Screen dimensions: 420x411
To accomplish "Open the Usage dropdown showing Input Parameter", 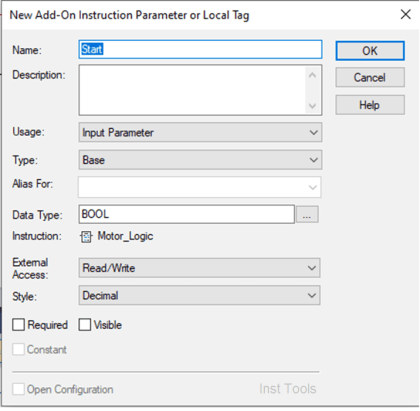I will [x=200, y=132].
